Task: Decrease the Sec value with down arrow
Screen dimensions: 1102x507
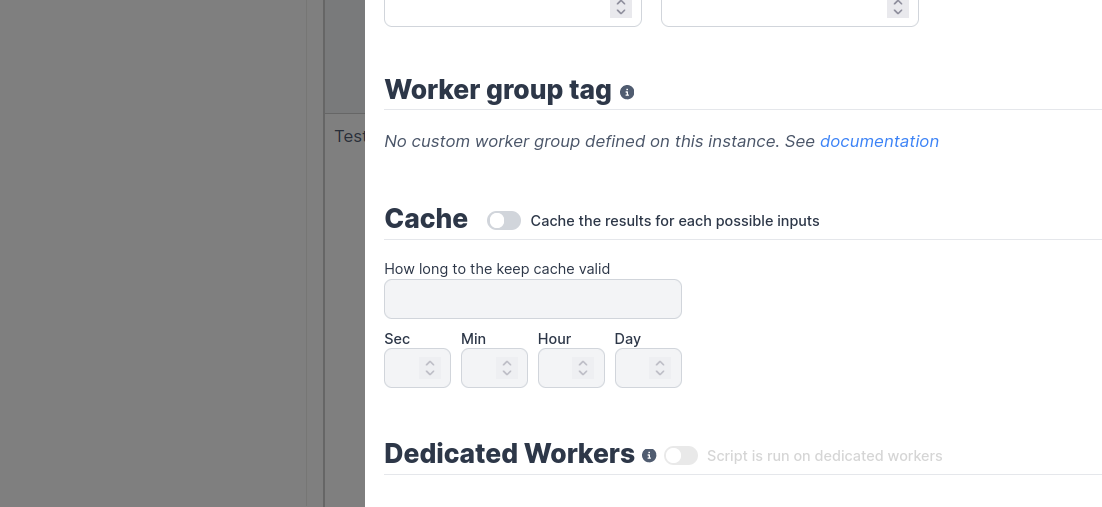Action: point(430,374)
